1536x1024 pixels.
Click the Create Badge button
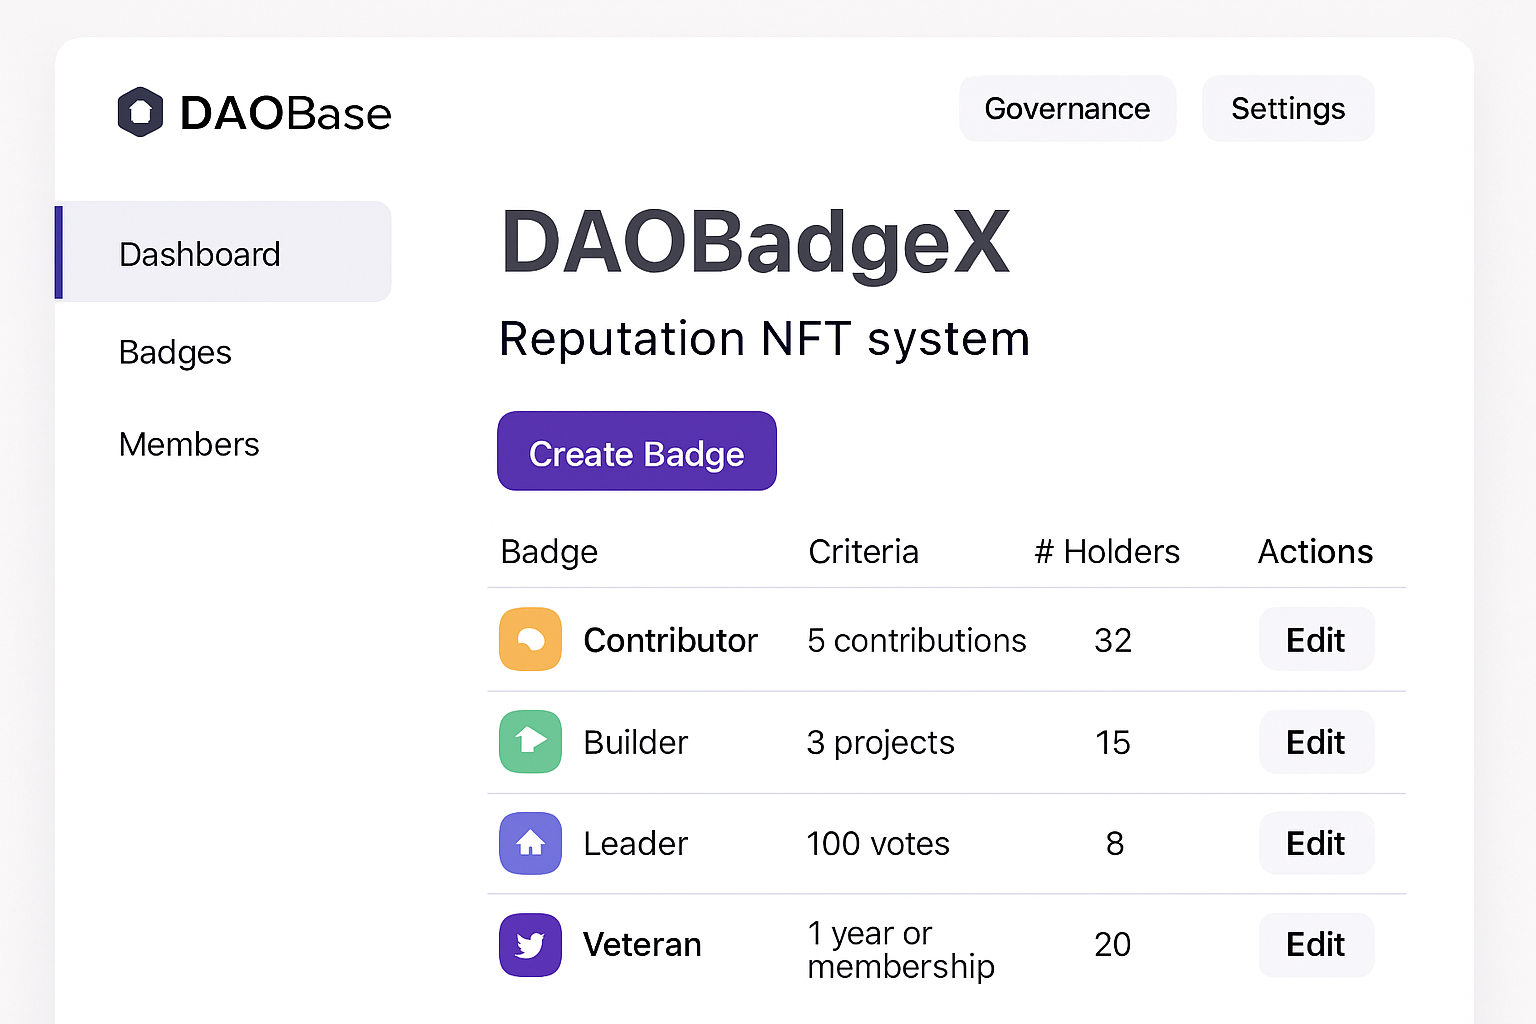[636, 451]
